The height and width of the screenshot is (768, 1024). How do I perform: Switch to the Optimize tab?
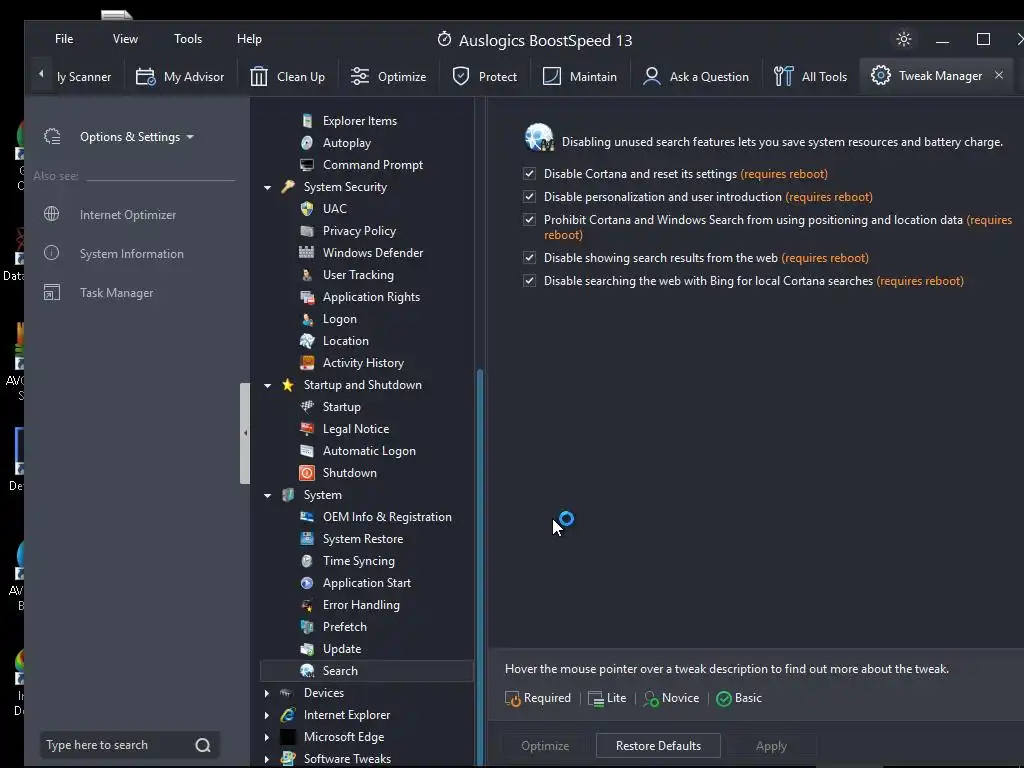click(x=389, y=76)
